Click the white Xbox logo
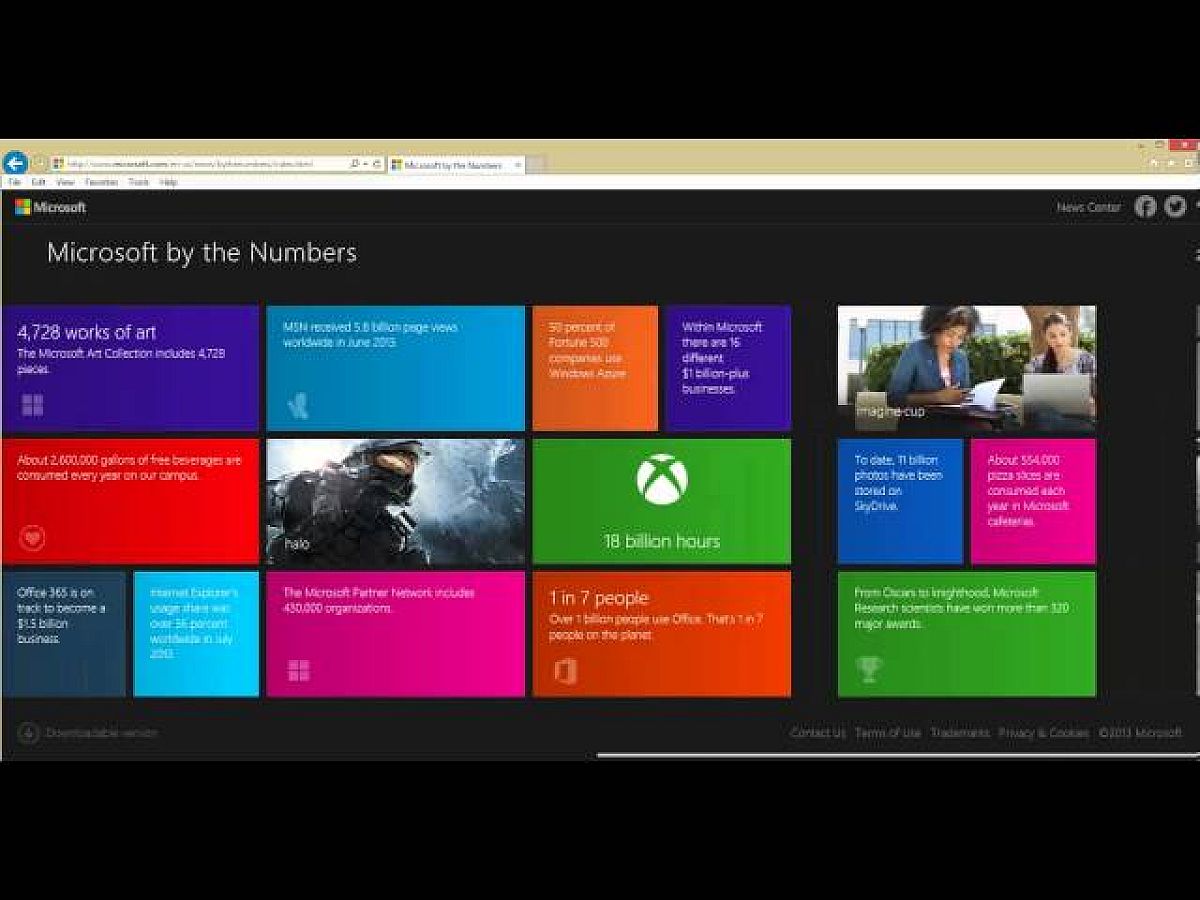This screenshot has height=900, width=1200. click(x=661, y=479)
